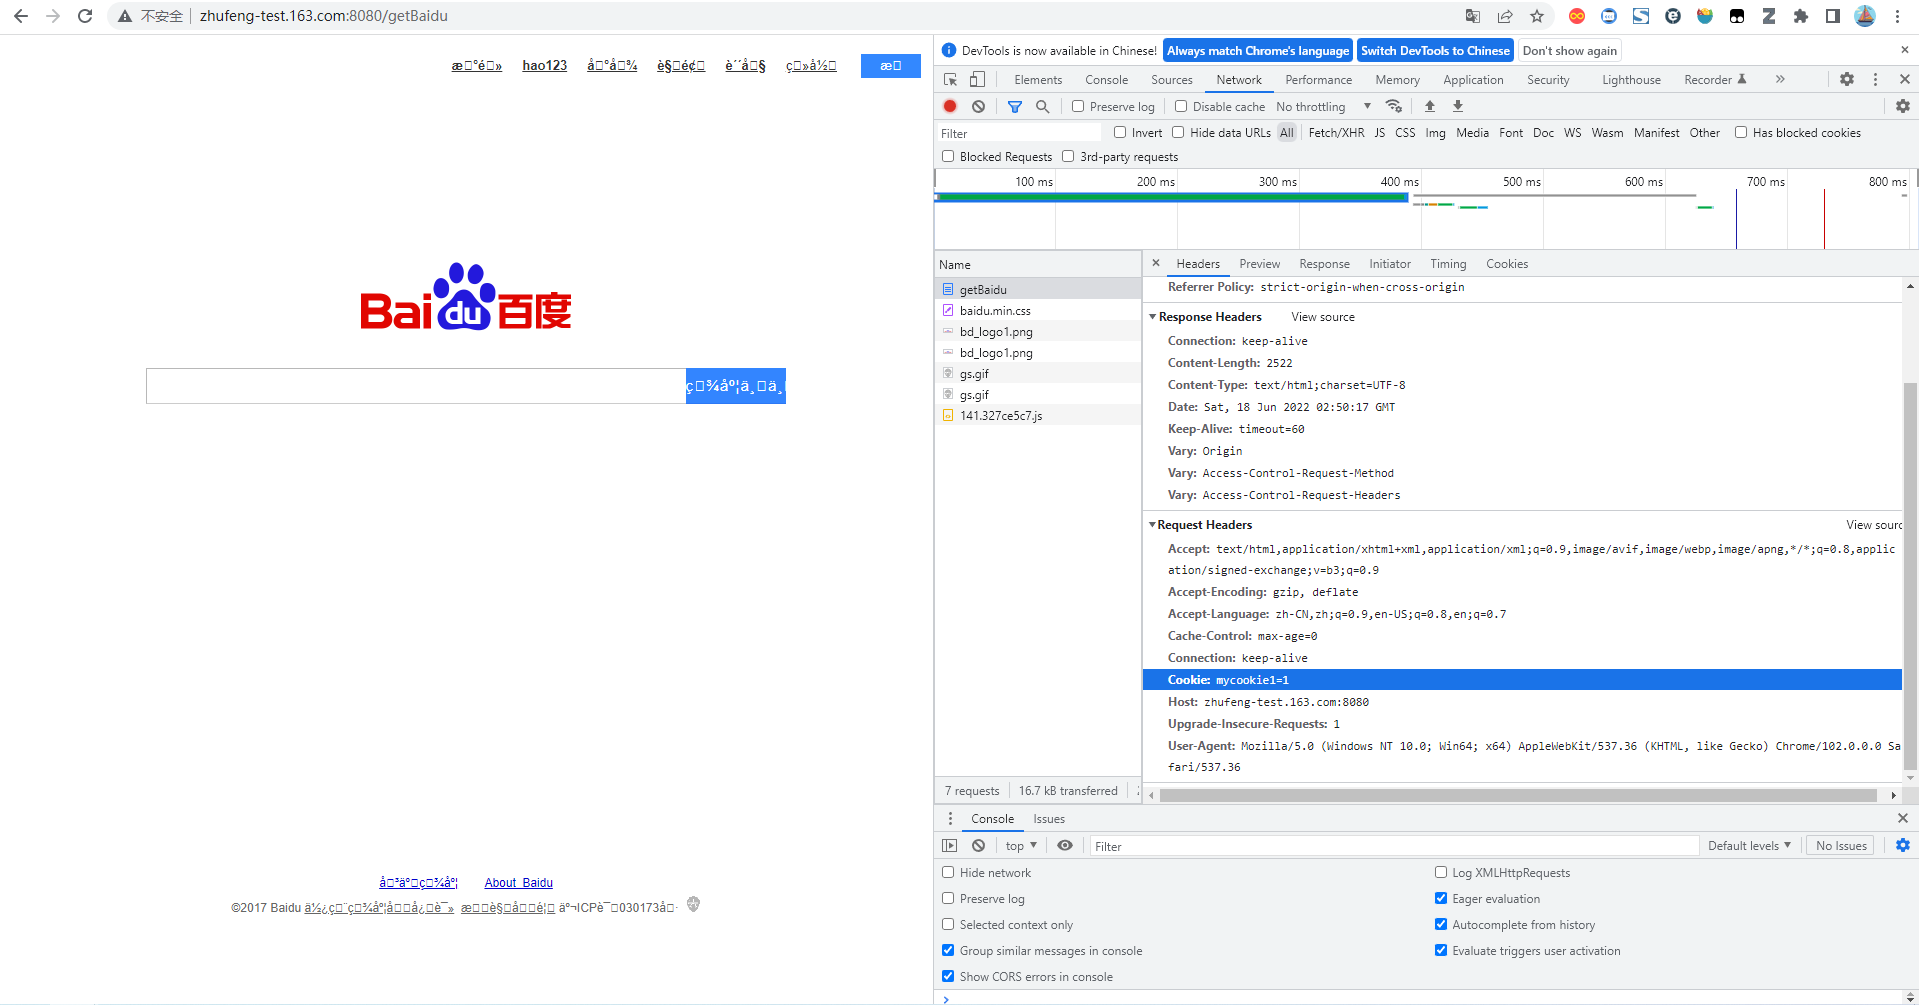Collapse the Request Headers section
Viewport: 1919px width, 1005px height.
coord(1152,525)
